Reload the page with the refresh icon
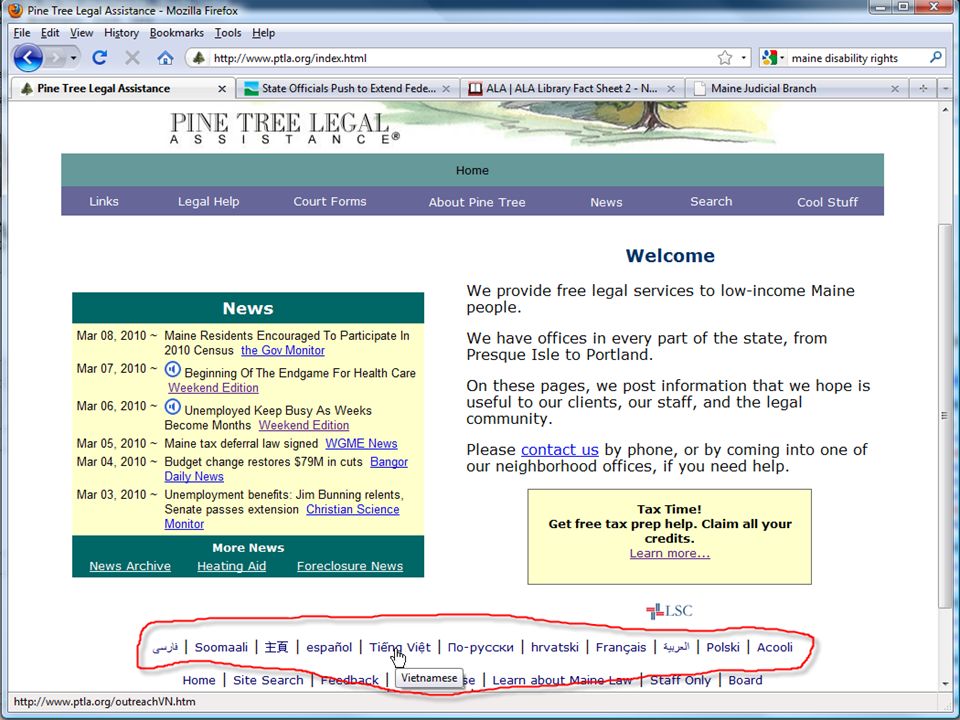 100,58
